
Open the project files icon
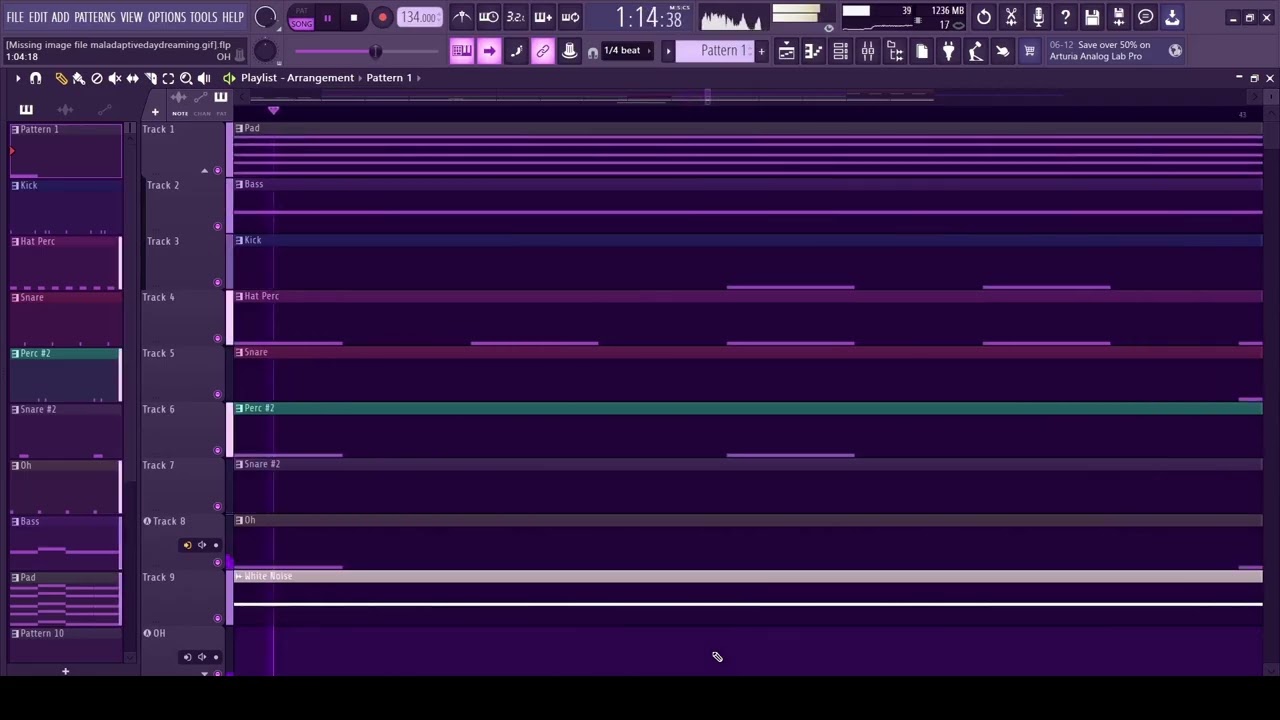[922, 51]
